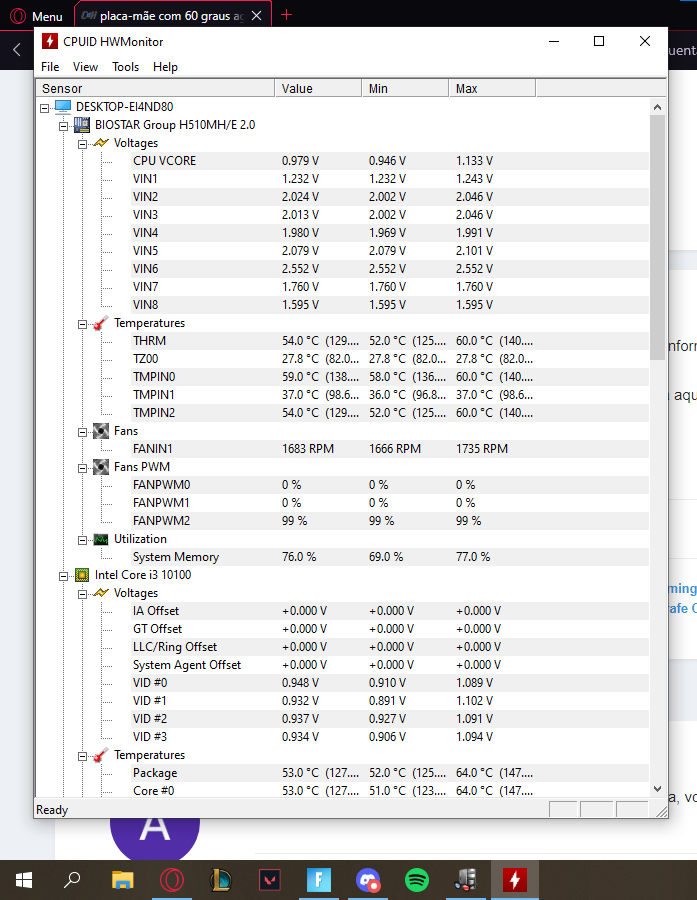Open taskbar search magnifier
The height and width of the screenshot is (900, 697).
point(72,880)
